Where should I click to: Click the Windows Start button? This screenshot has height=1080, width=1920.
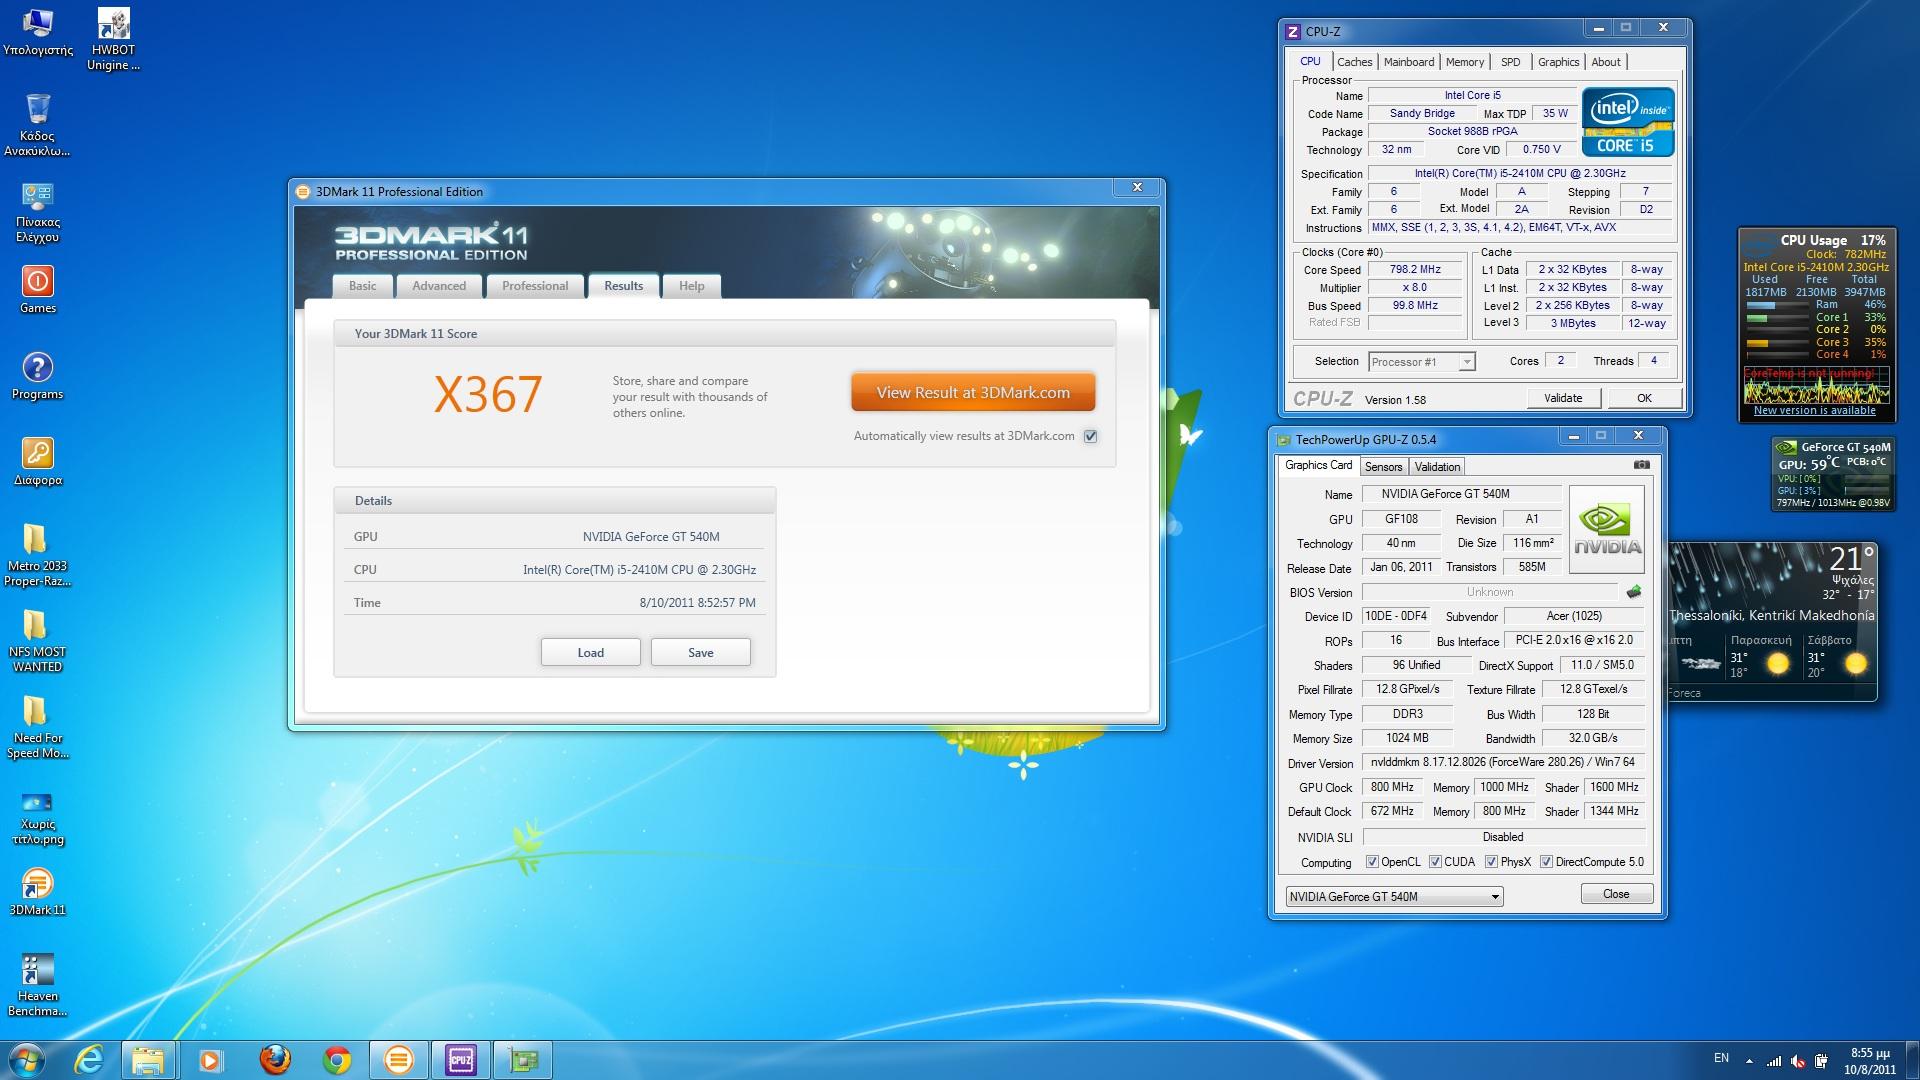tap(26, 1060)
